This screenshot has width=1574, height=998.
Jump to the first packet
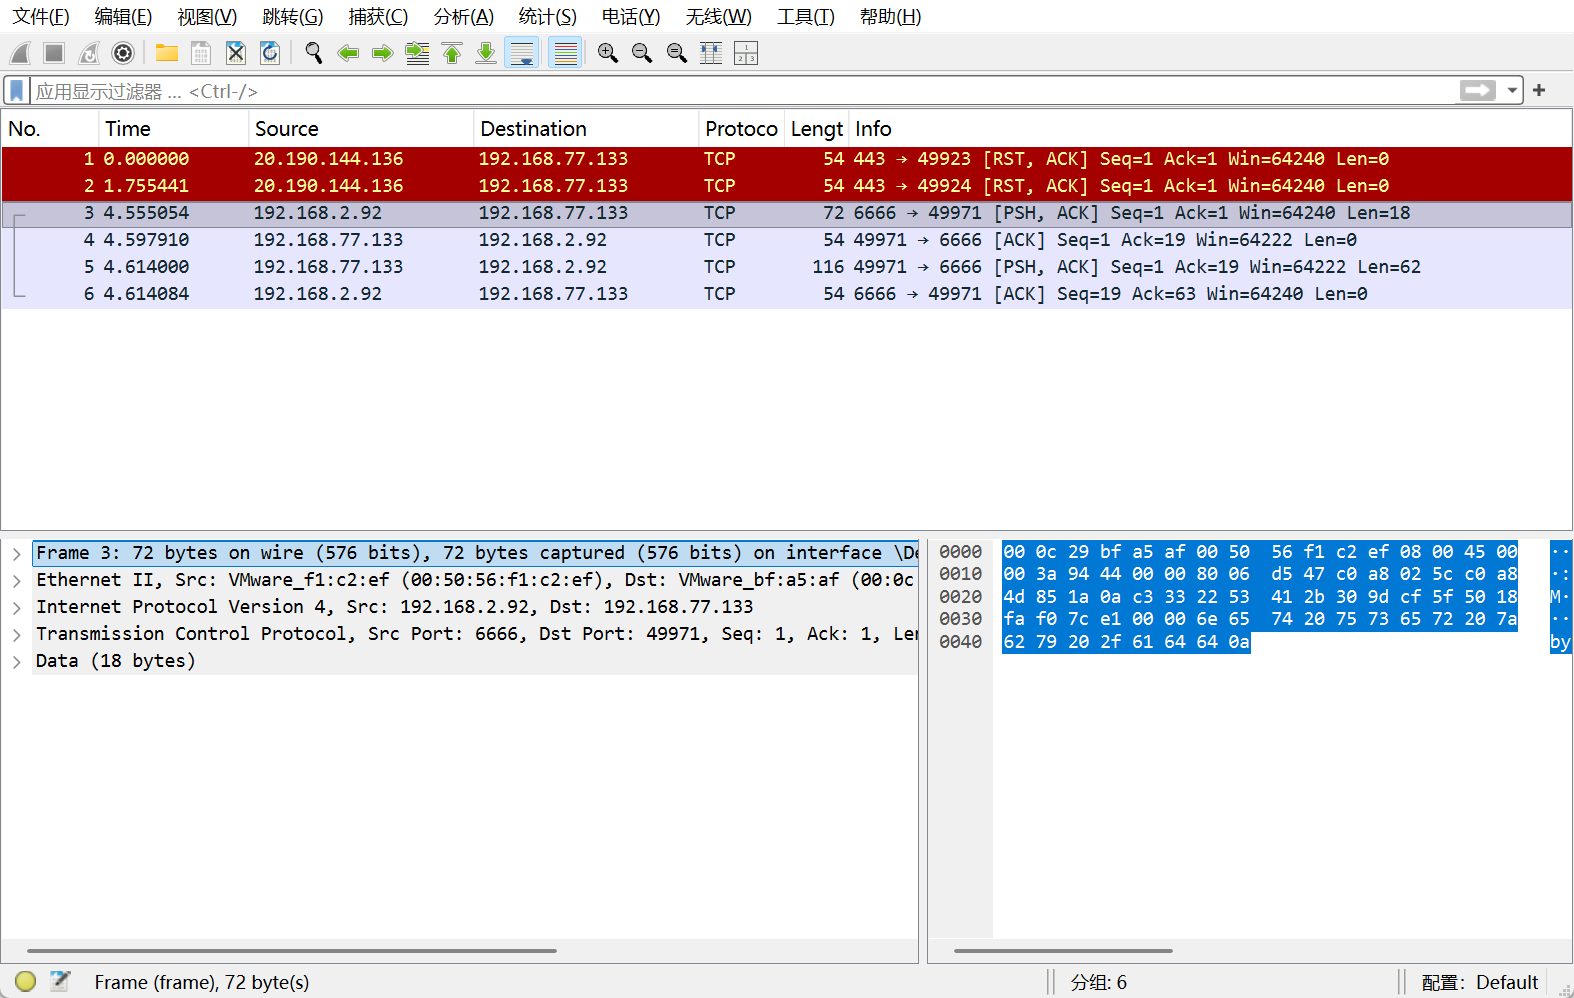coord(452,53)
